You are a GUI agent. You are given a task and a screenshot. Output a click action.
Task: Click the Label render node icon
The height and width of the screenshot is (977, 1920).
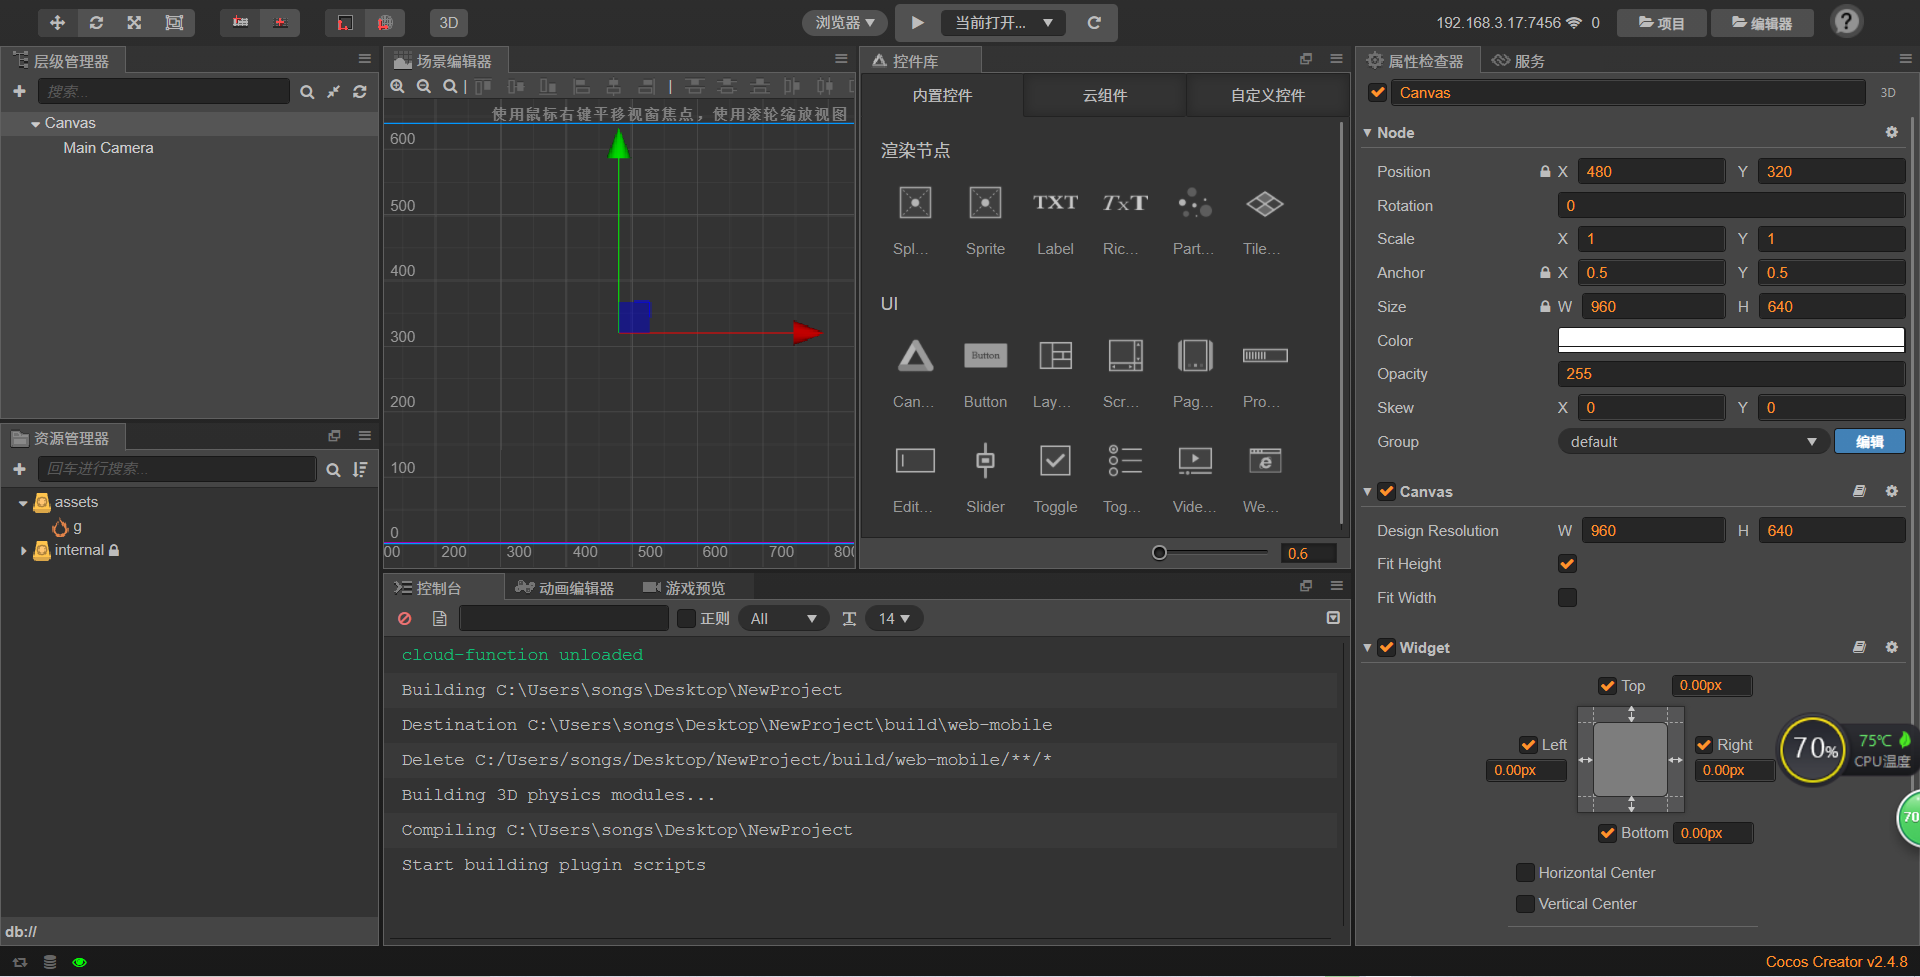(x=1055, y=204)
